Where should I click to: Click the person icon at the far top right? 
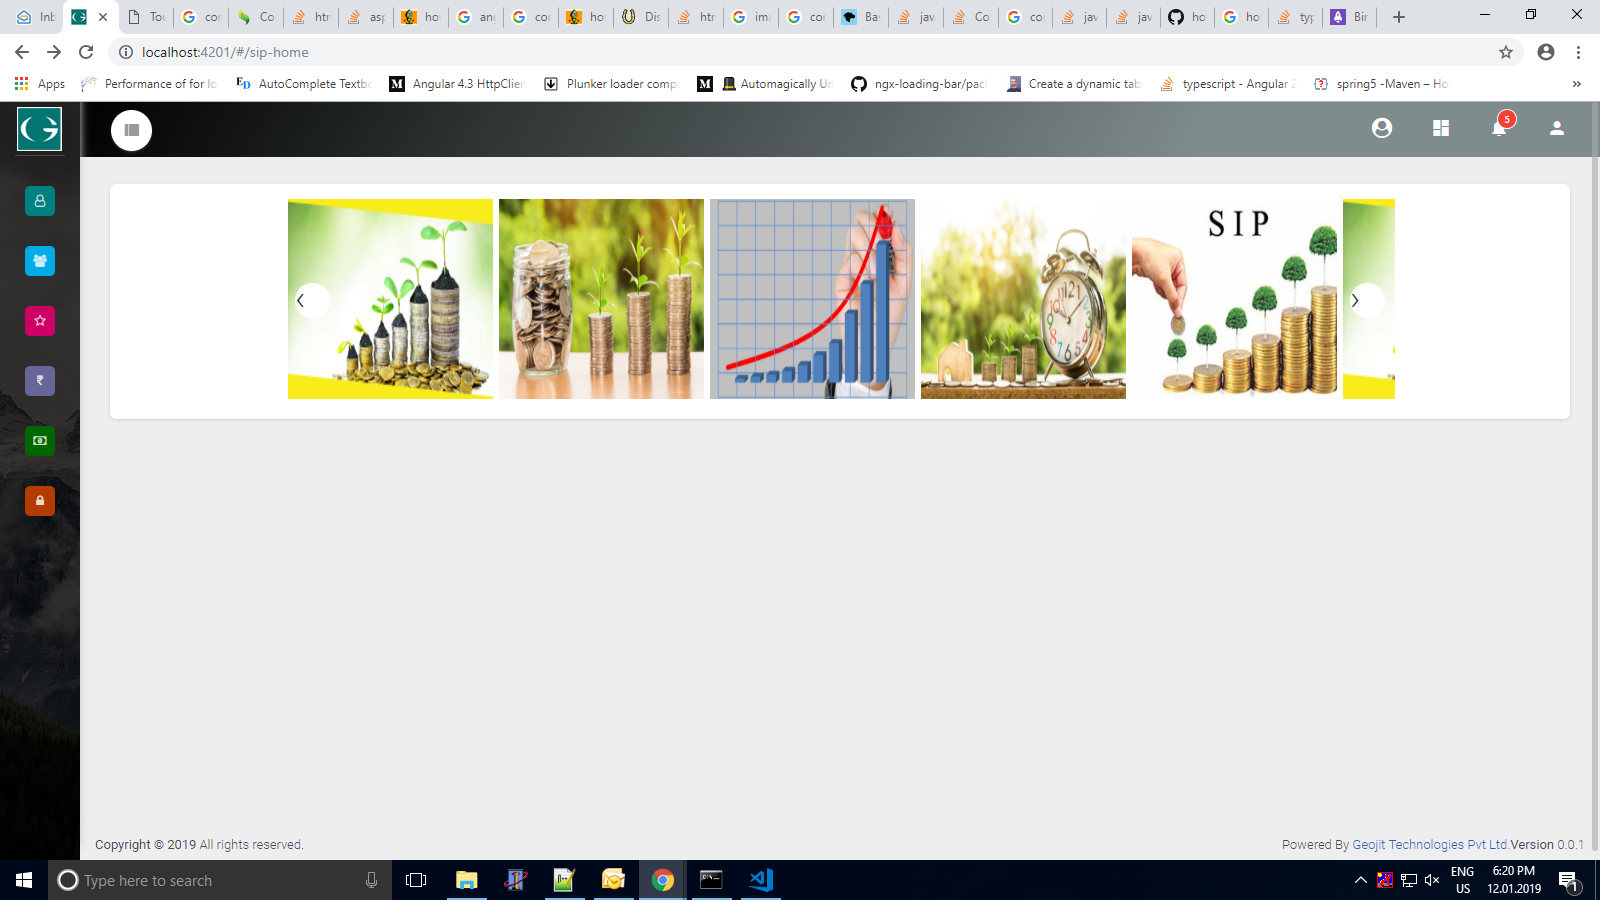click(1556, 128)
